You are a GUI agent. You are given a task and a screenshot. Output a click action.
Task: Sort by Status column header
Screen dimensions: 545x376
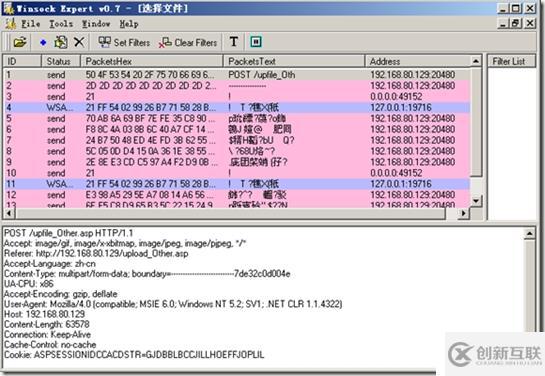click(61, 62)
